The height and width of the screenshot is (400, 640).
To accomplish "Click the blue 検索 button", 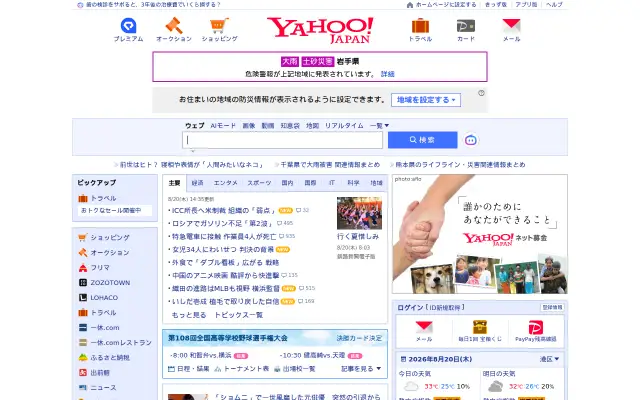I will pyautogui.click(x=422, y=140).
